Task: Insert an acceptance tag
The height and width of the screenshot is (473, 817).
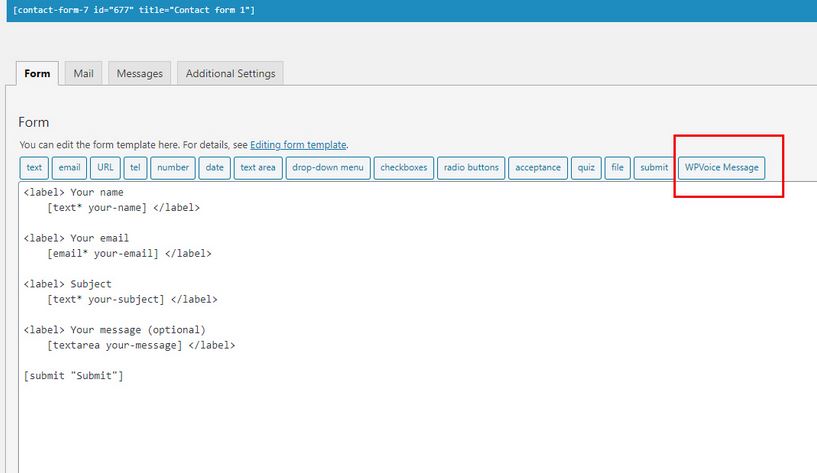Action: pos(538,168)
